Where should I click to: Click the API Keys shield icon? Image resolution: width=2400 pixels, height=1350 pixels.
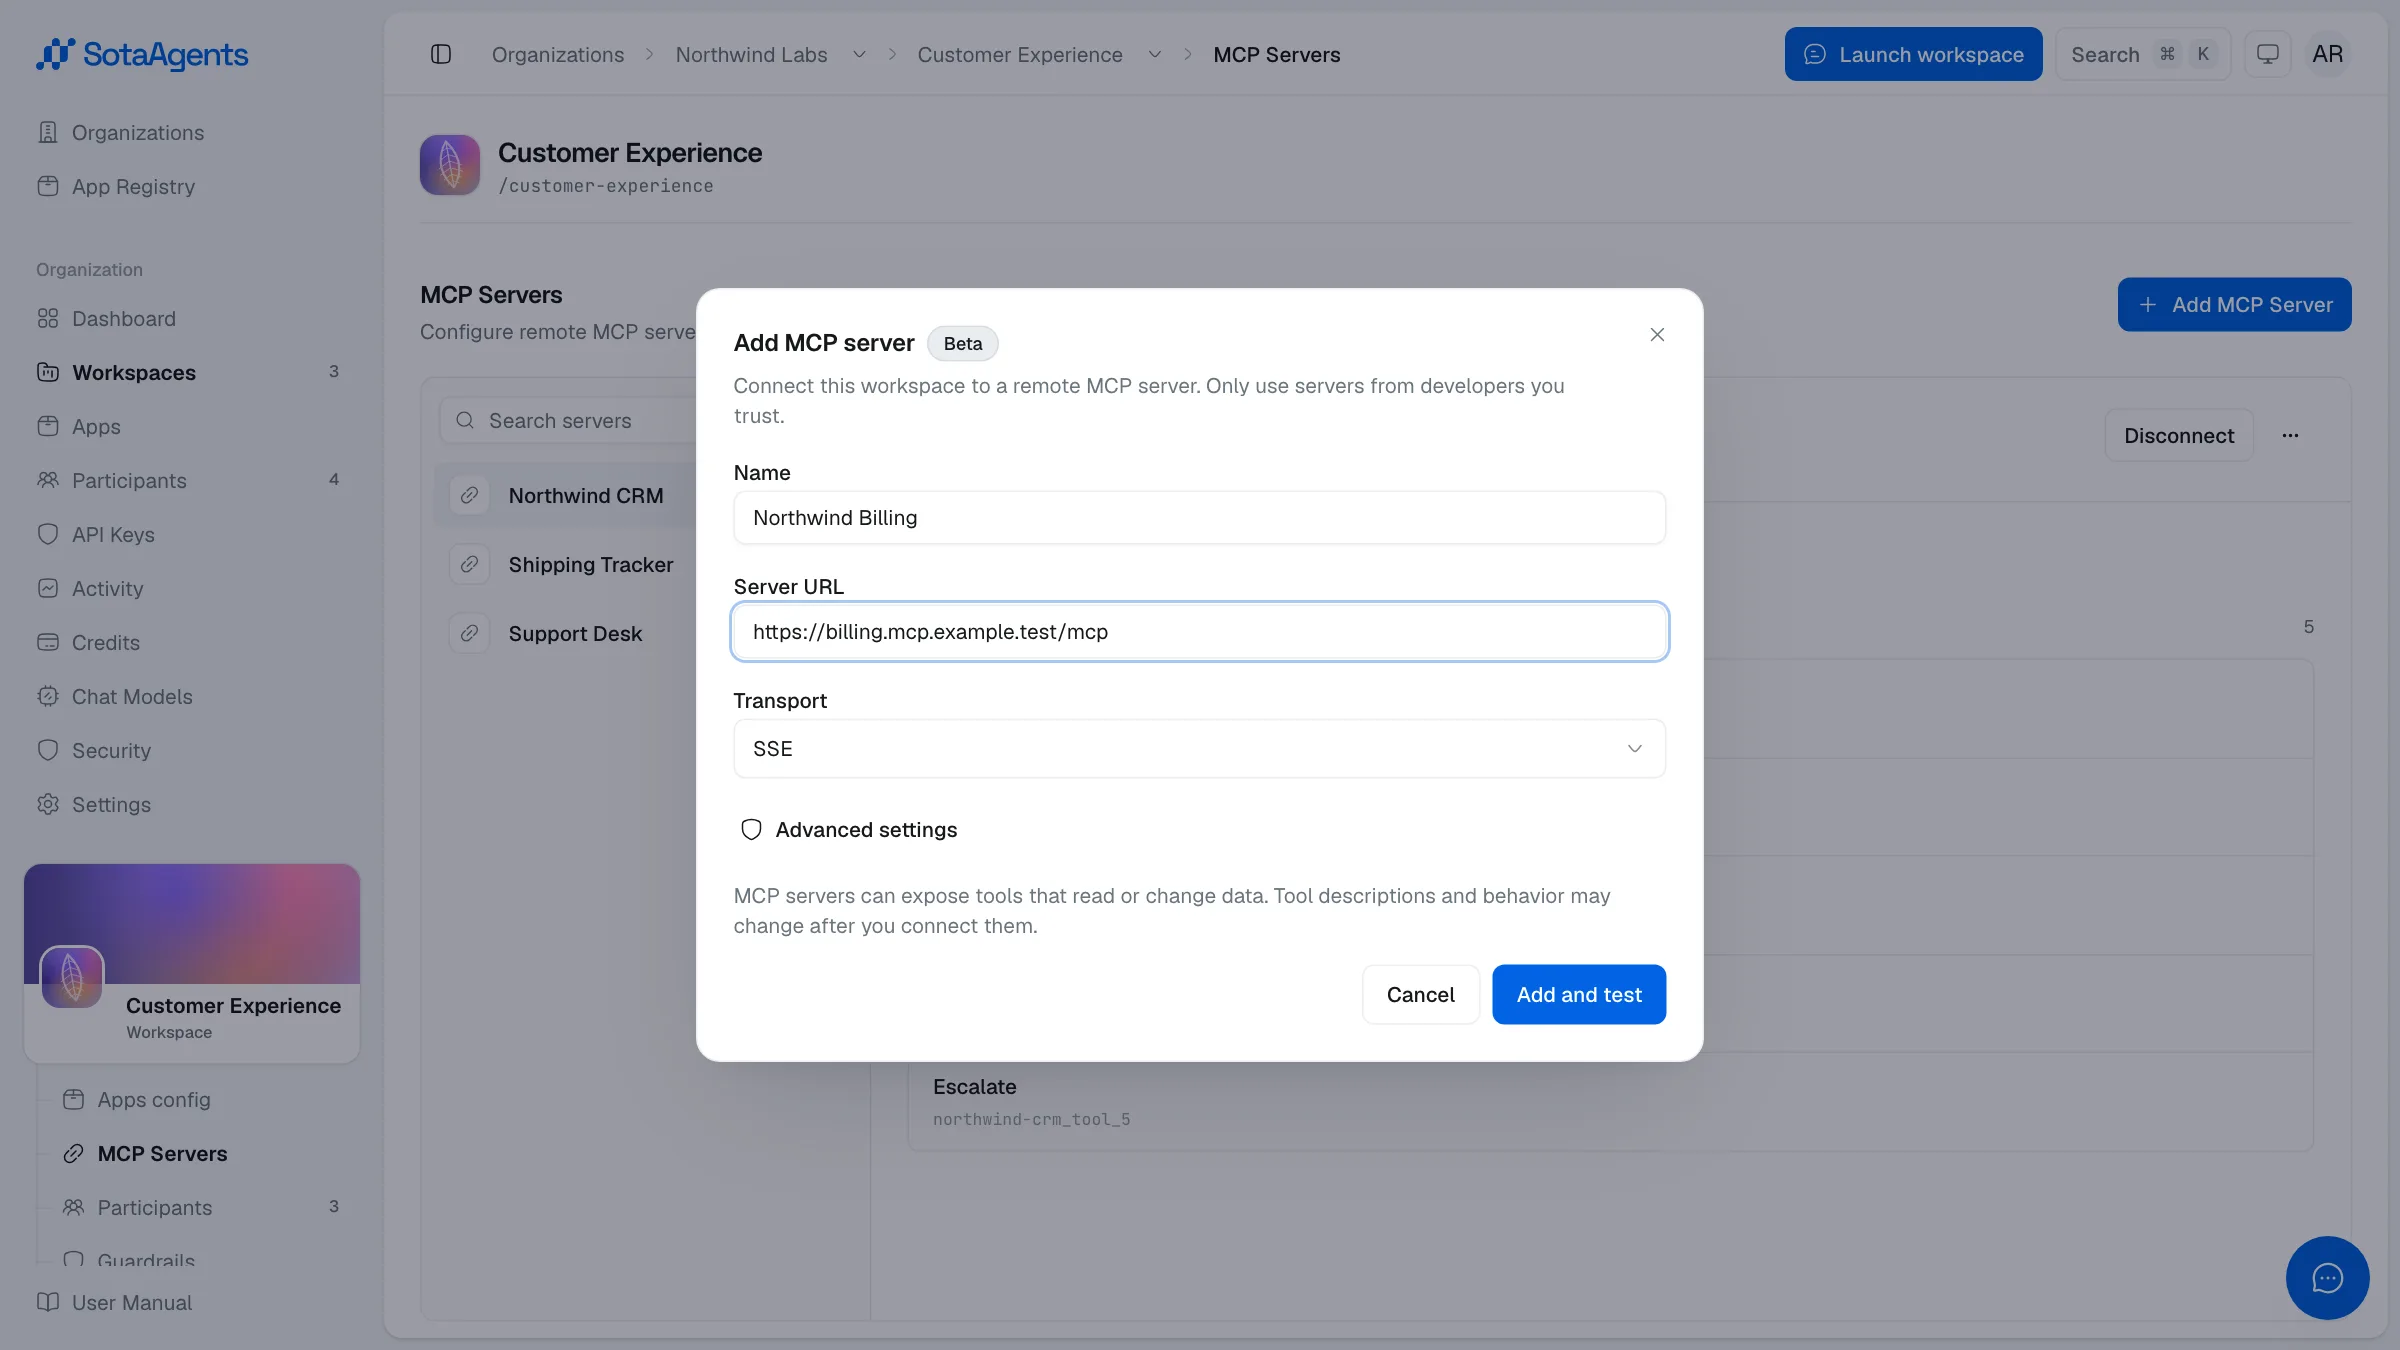[48, 534]
